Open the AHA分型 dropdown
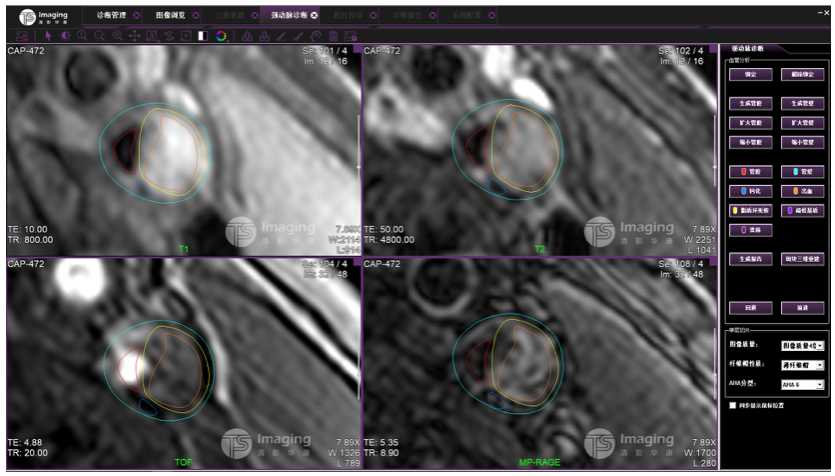 [802, 383]
